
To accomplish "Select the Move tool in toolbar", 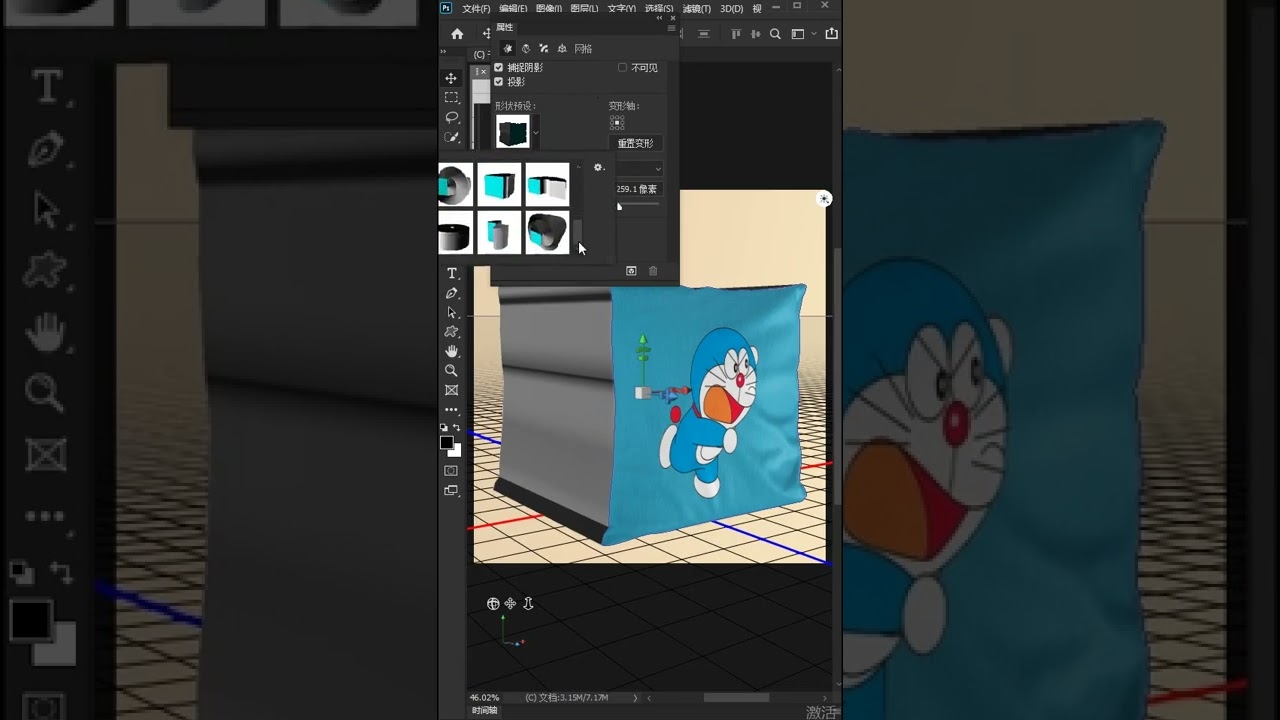I will point(452,78).
